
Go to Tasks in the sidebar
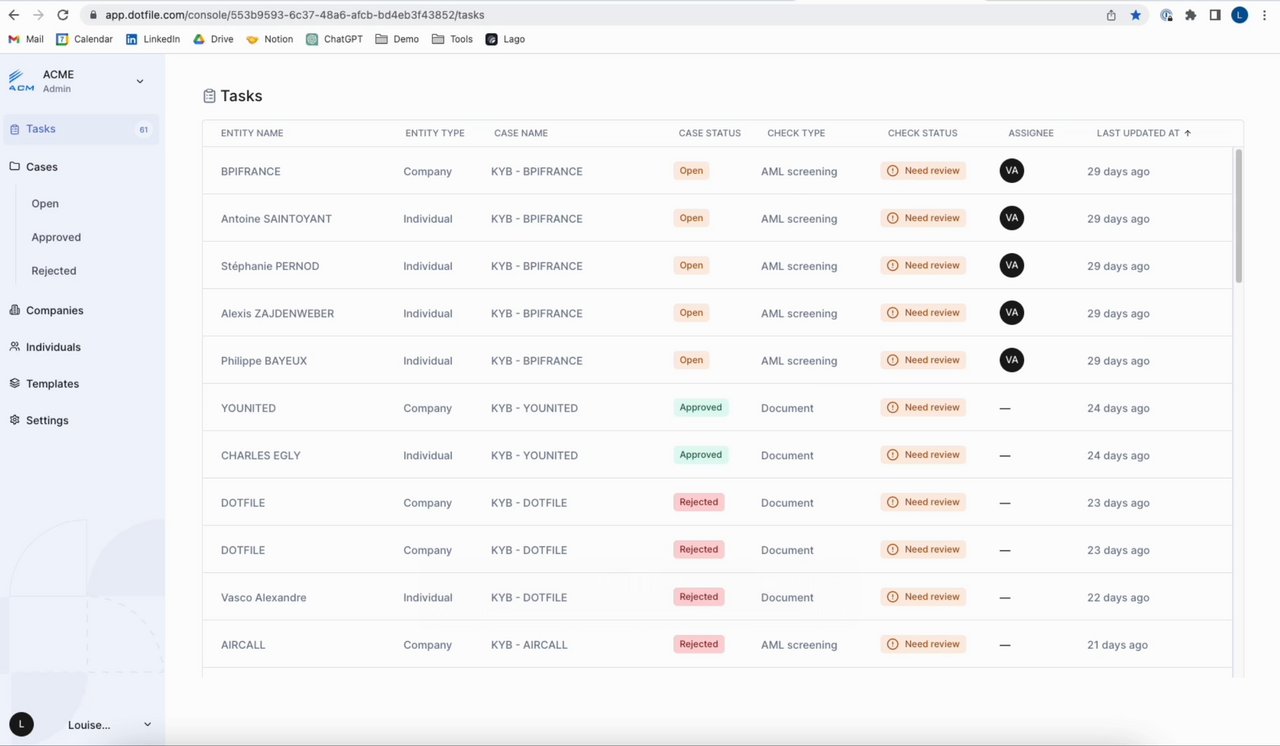[x=81, y=129]
